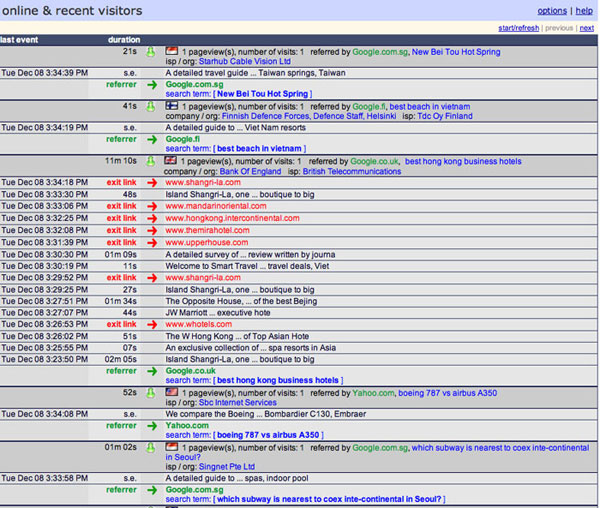Go to the next page of visitors
Screen dimensions: 600x508
coord(587,28)
